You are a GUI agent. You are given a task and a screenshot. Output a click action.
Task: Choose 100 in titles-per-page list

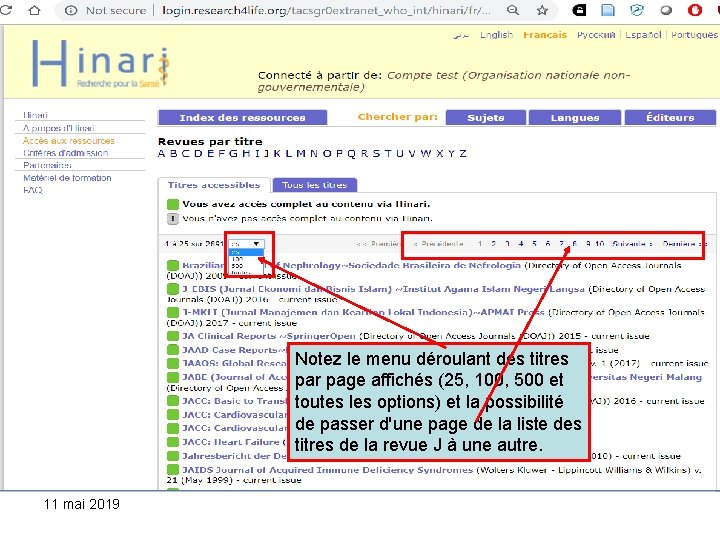237,259
